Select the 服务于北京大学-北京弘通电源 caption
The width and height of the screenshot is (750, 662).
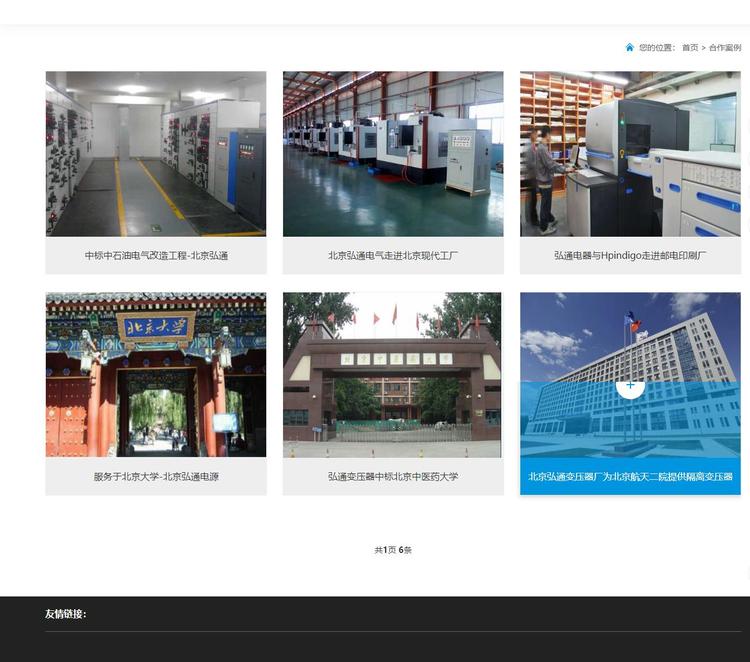coord(156,476)
